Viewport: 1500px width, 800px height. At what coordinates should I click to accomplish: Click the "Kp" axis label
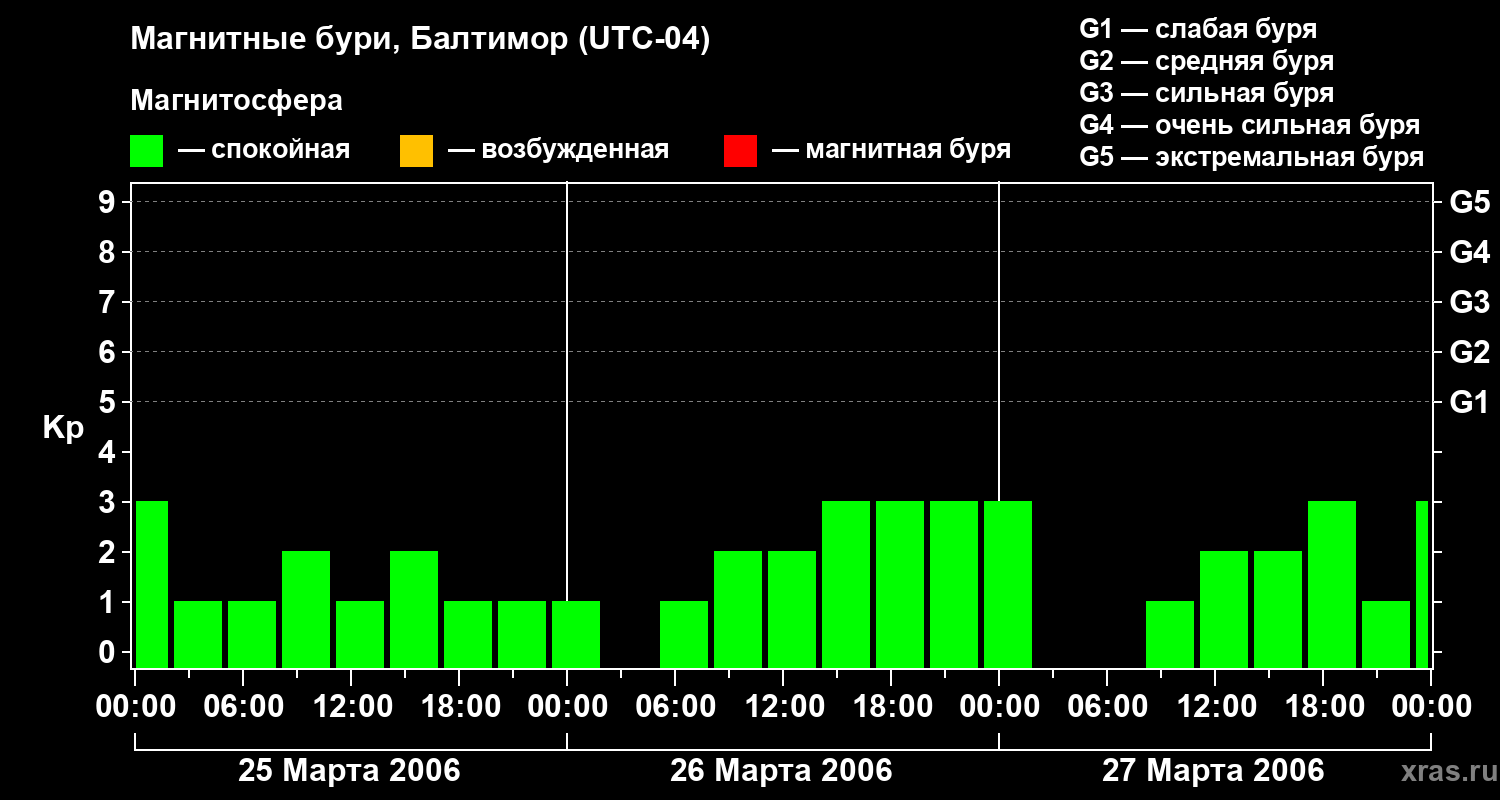(x=63, y=428)
